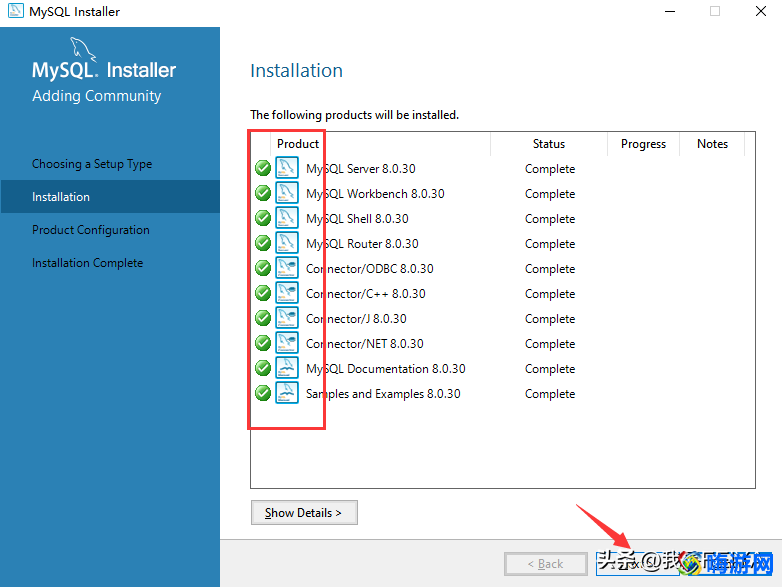782x587 pixels.
Task: Click Complete status for MySQL Documentation
Action: tap(550, 369)
